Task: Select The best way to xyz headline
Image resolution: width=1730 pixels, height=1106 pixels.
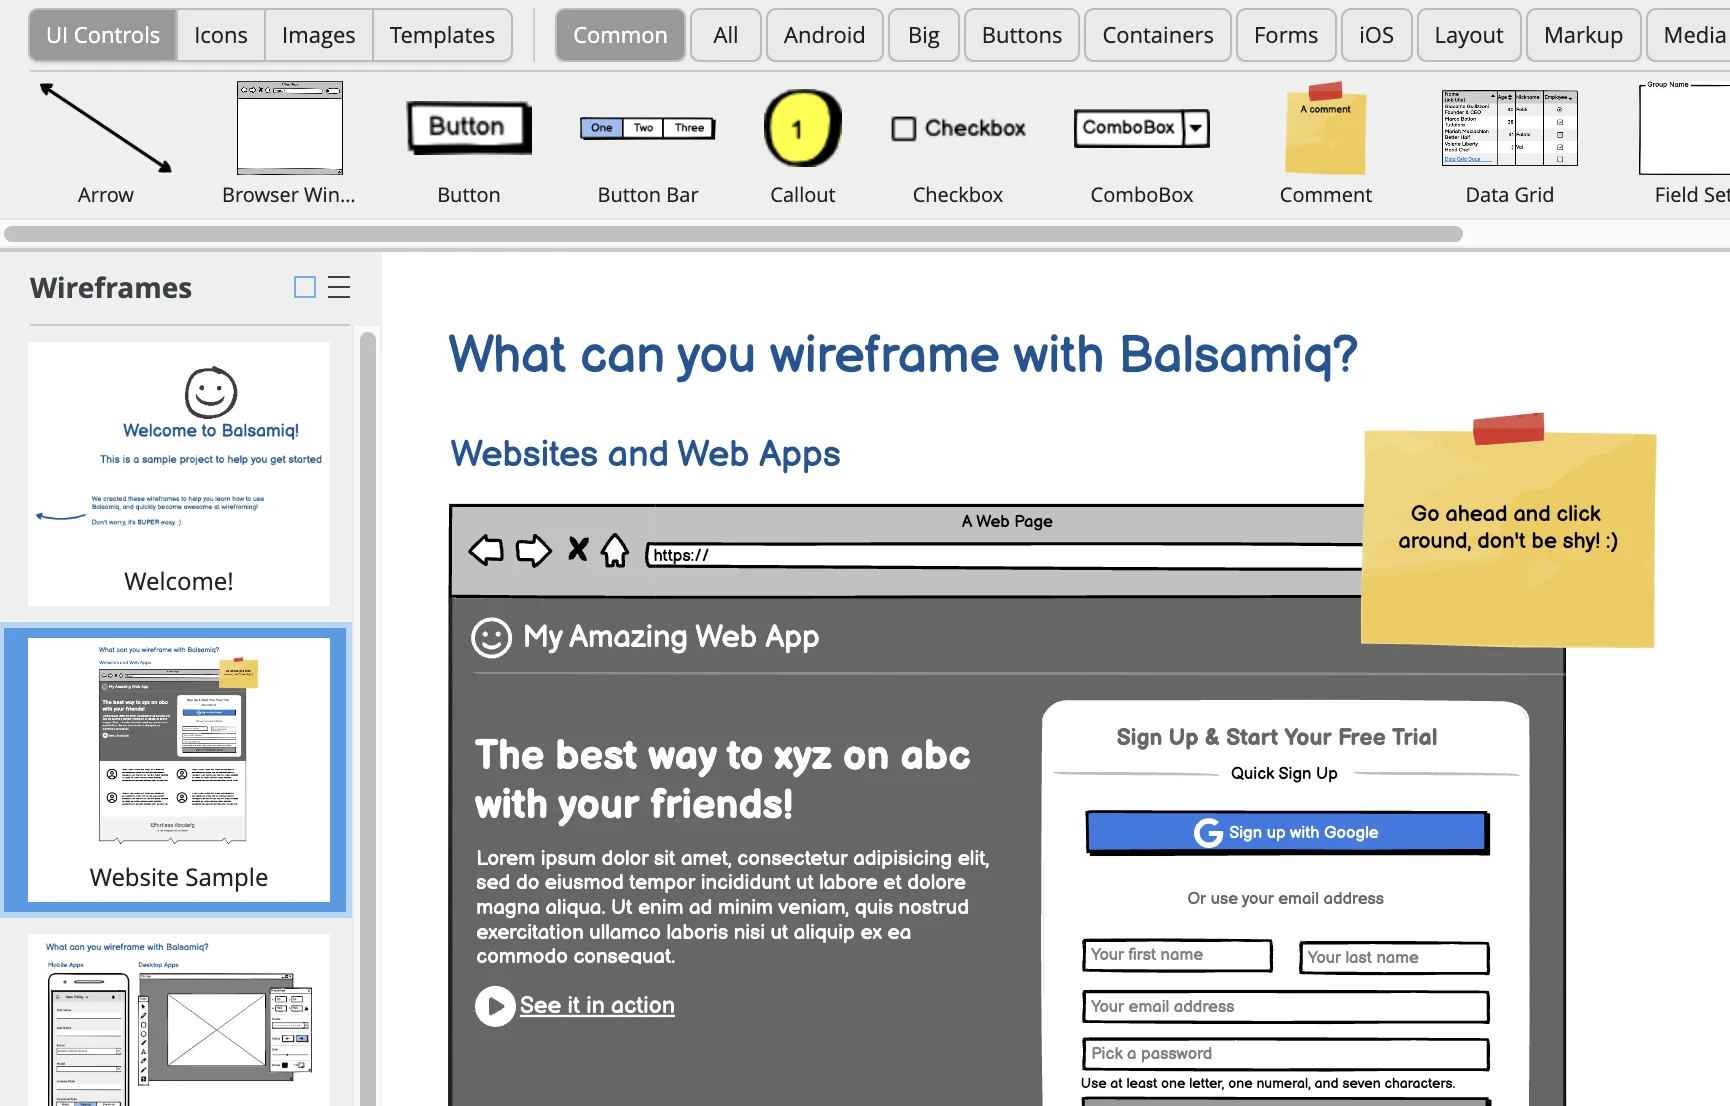Action: [x=722, y=780]
